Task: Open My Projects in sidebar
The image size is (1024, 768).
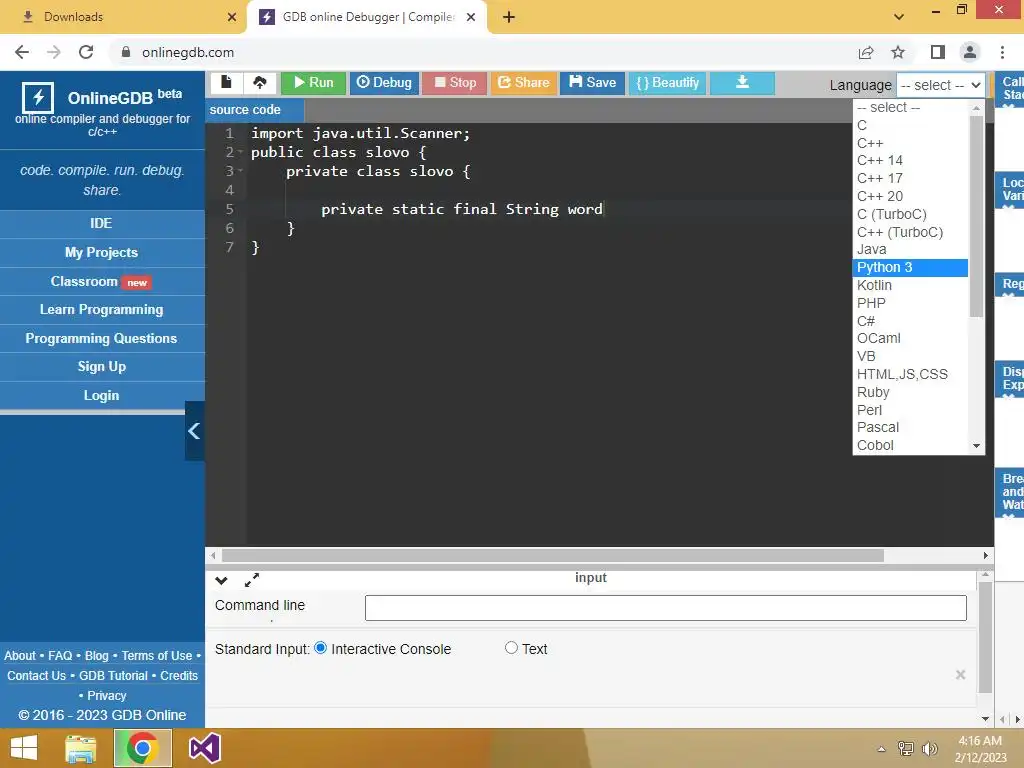Action: 101,253
